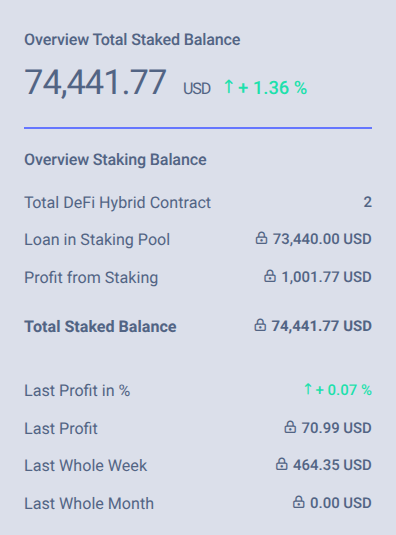Select the +1.36 % change indicator
Viewport: 396px width, 535px height.
tap(273, 88)
